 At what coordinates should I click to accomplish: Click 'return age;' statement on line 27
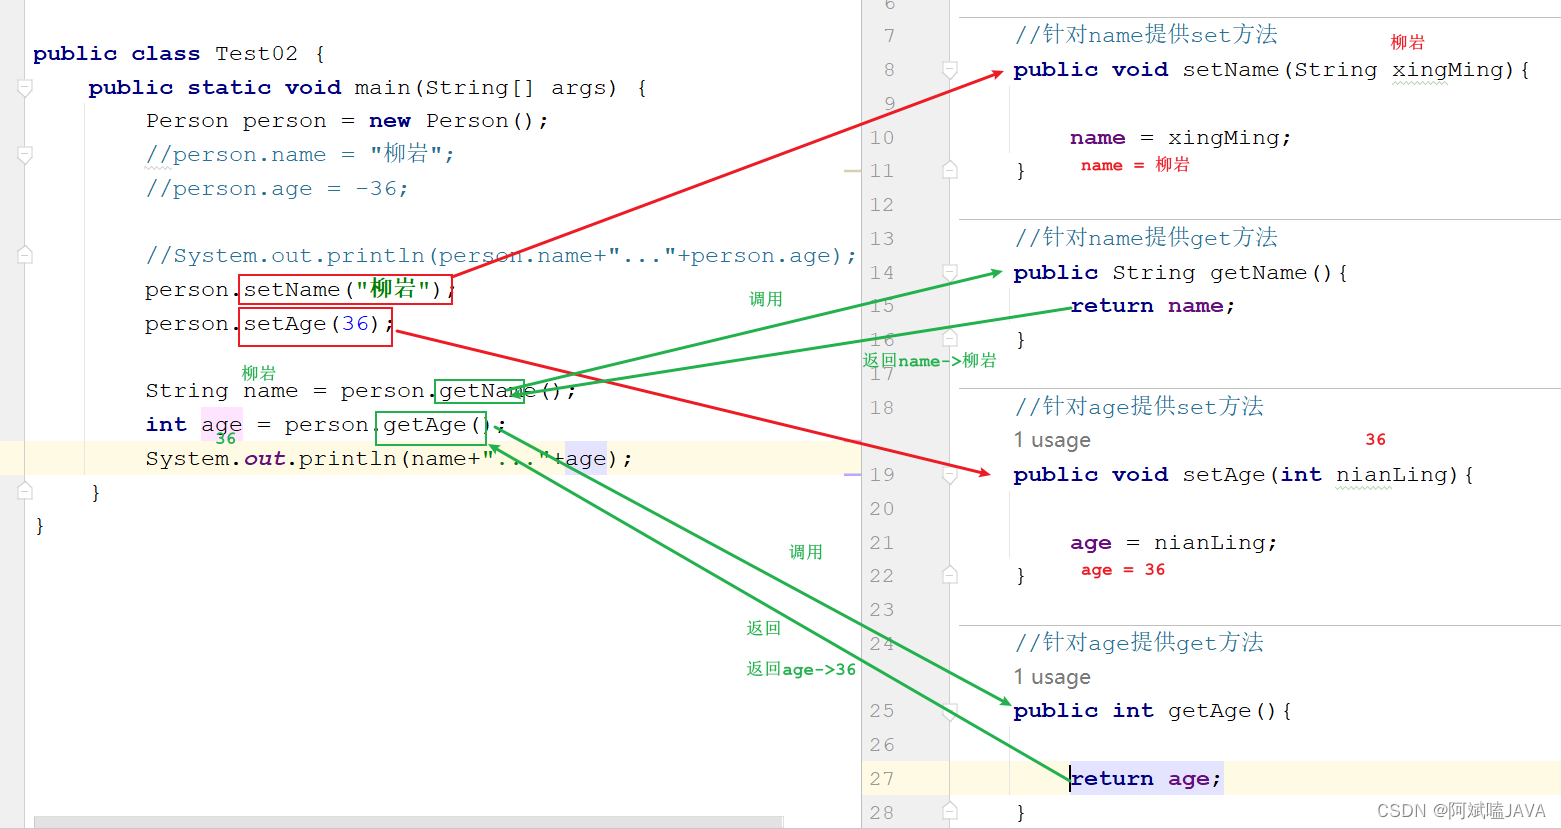pyautogui.click(x=1146, y=779)
